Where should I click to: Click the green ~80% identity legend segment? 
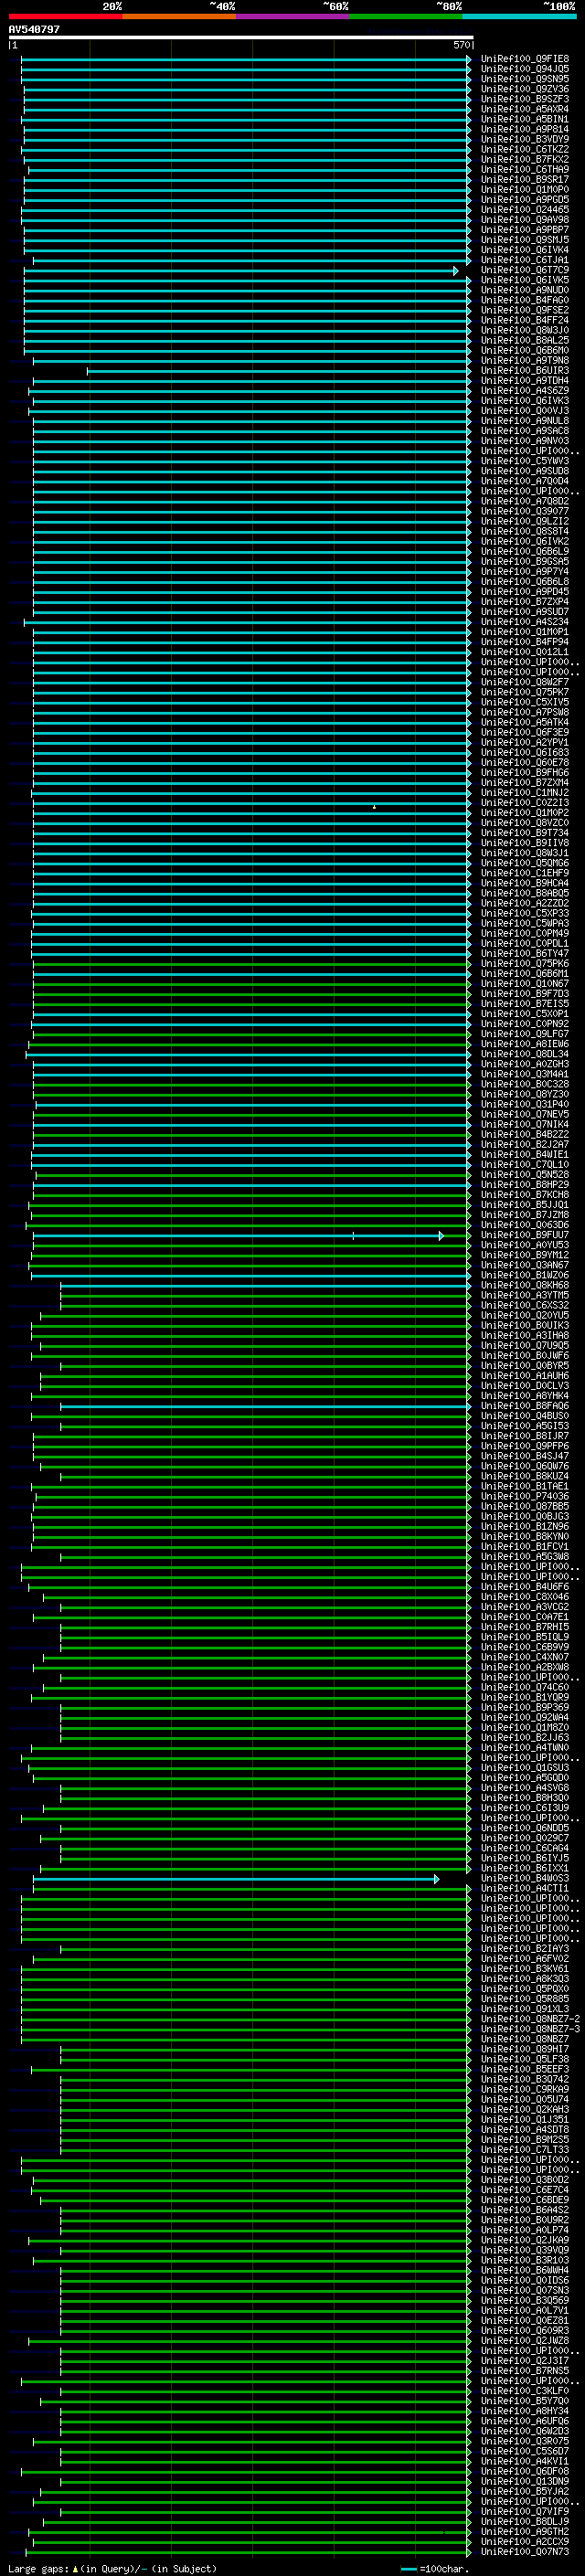click(x=406, y=16)
